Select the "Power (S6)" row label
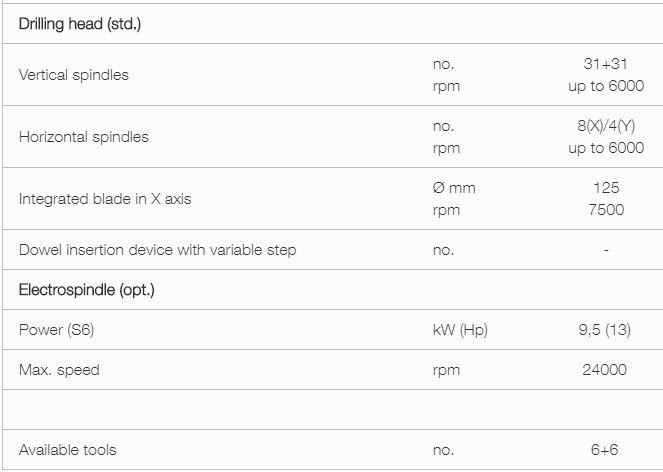The height and width of the screenshot is (472, 663). click(56, 330)
